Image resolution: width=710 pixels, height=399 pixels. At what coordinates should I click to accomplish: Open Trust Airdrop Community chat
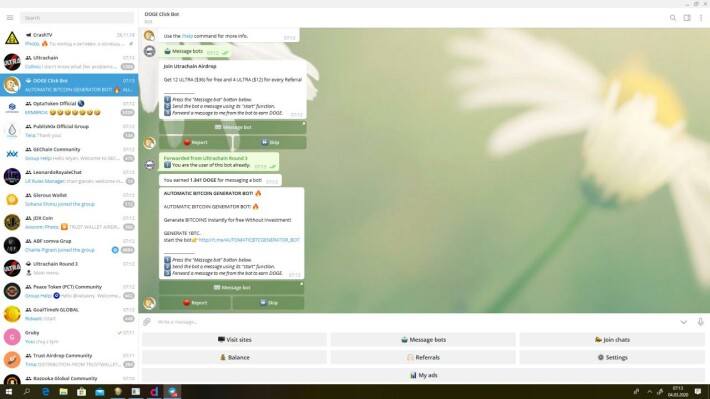[69, 359]
